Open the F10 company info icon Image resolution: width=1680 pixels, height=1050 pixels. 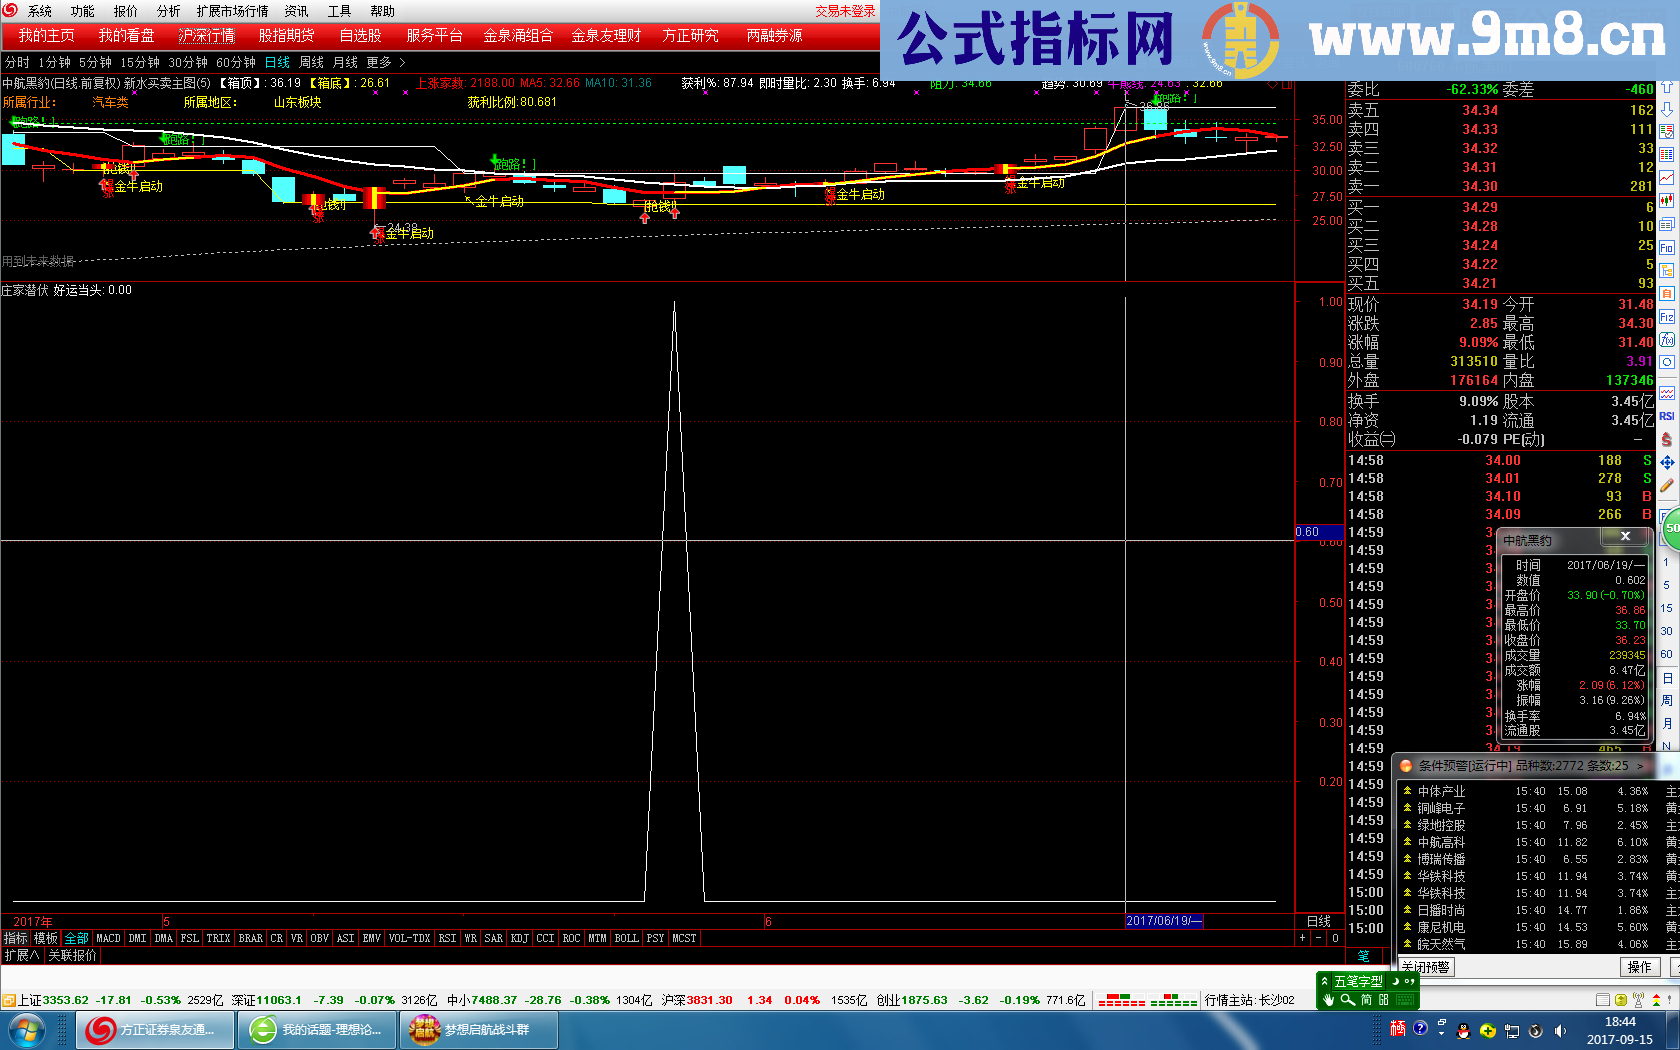point(1667,247)
